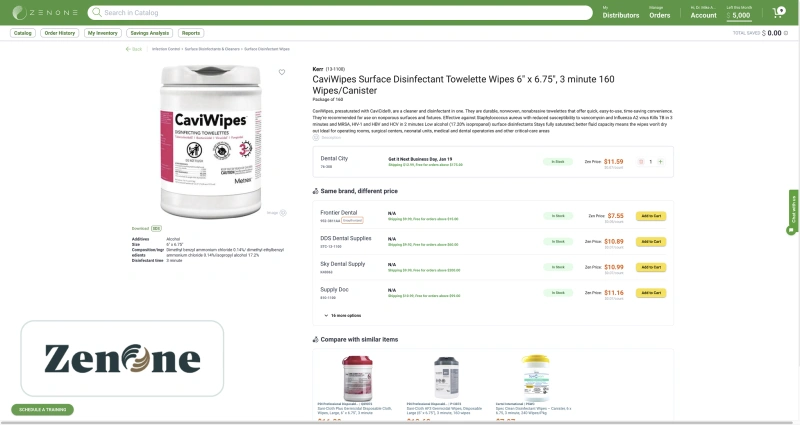This screenshot has height=425, width=800.
Task: Expand the product Description toggle
Action: (x=327, y=138)
